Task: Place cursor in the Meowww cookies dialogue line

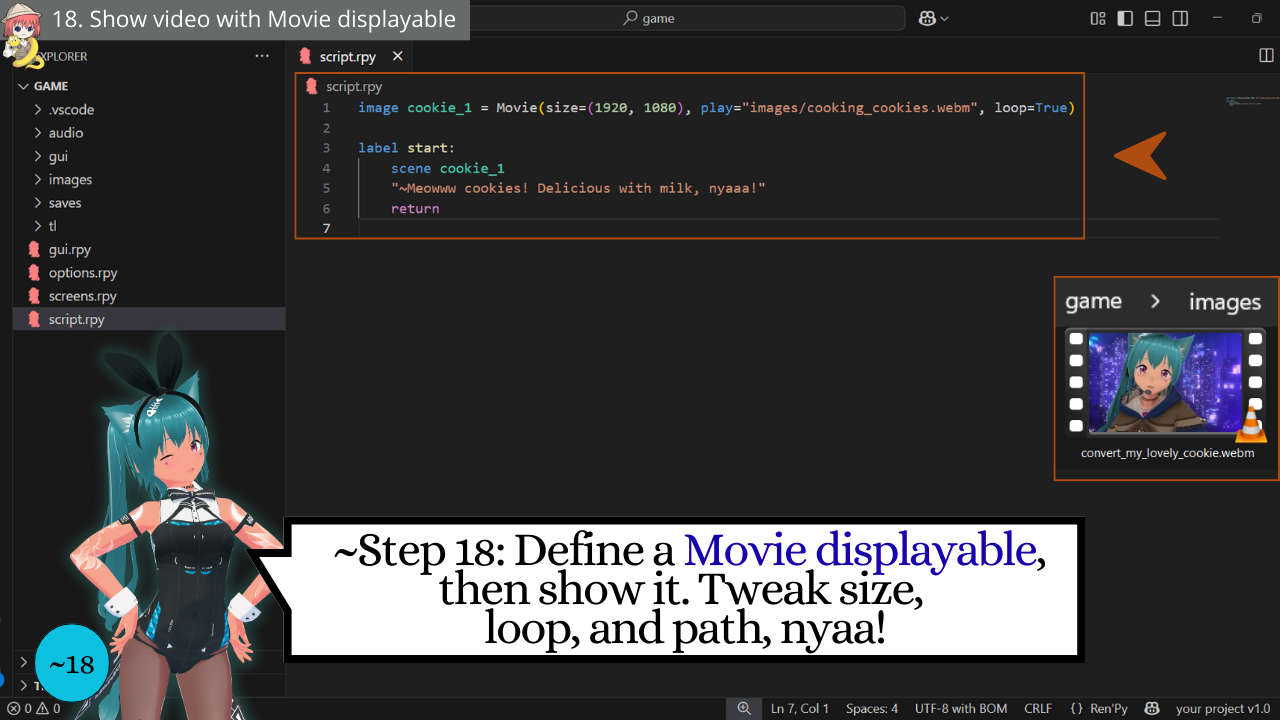Action: click(578, 188)
